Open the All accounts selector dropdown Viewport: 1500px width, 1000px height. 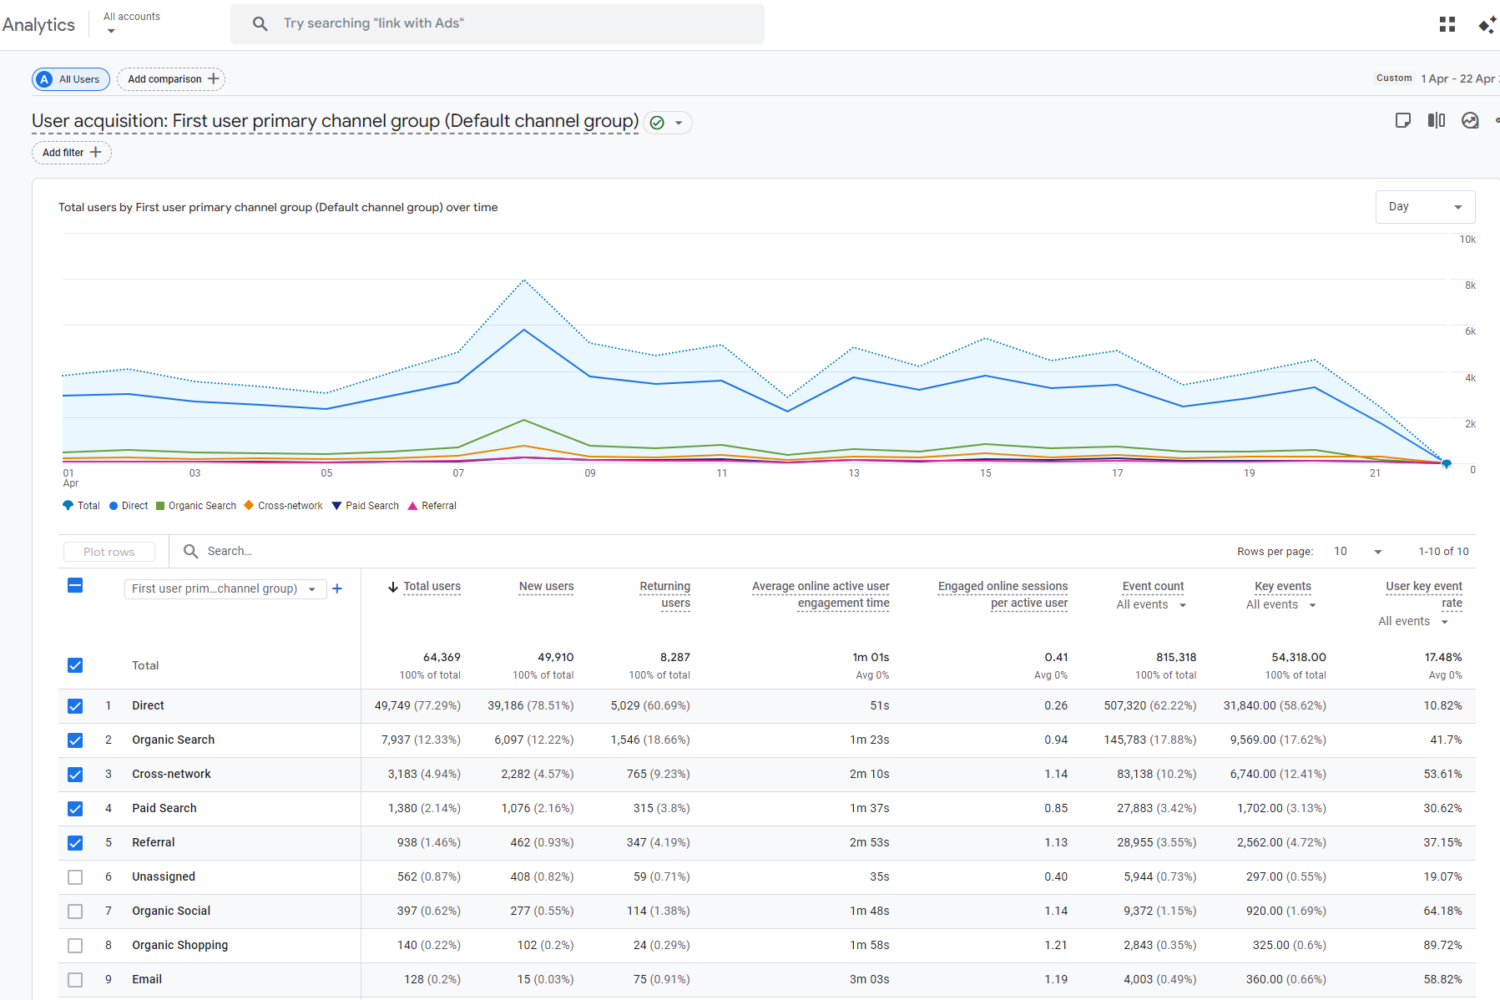coord(132,23)
